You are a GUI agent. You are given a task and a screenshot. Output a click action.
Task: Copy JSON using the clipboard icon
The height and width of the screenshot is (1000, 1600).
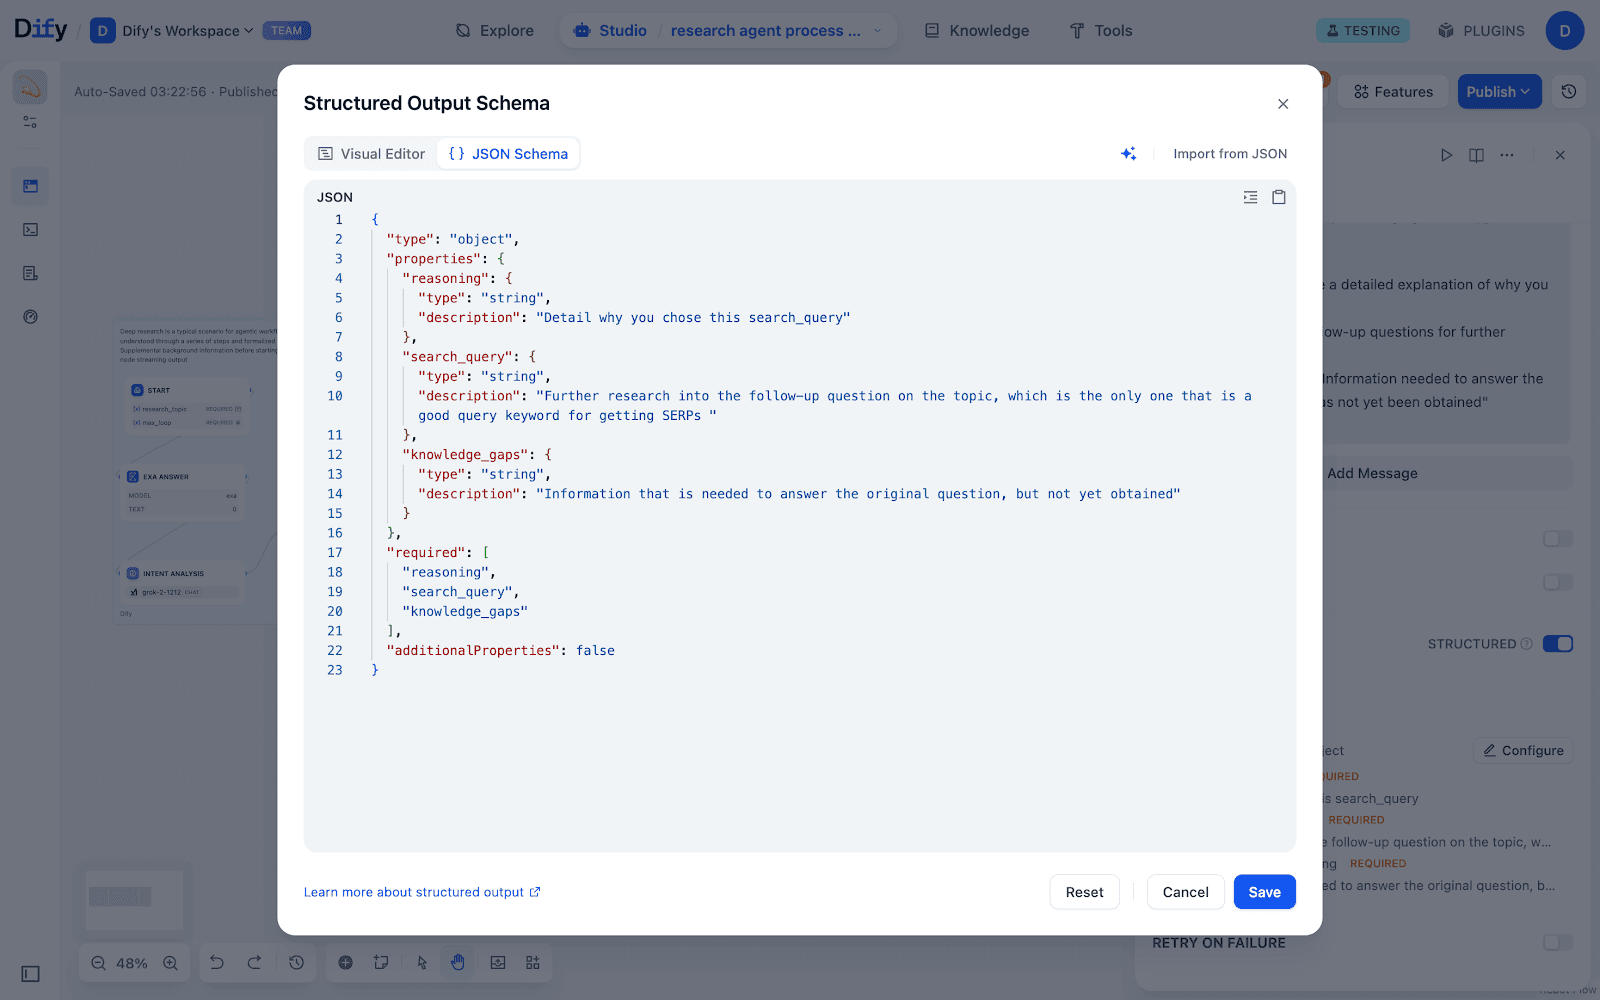1278,197
